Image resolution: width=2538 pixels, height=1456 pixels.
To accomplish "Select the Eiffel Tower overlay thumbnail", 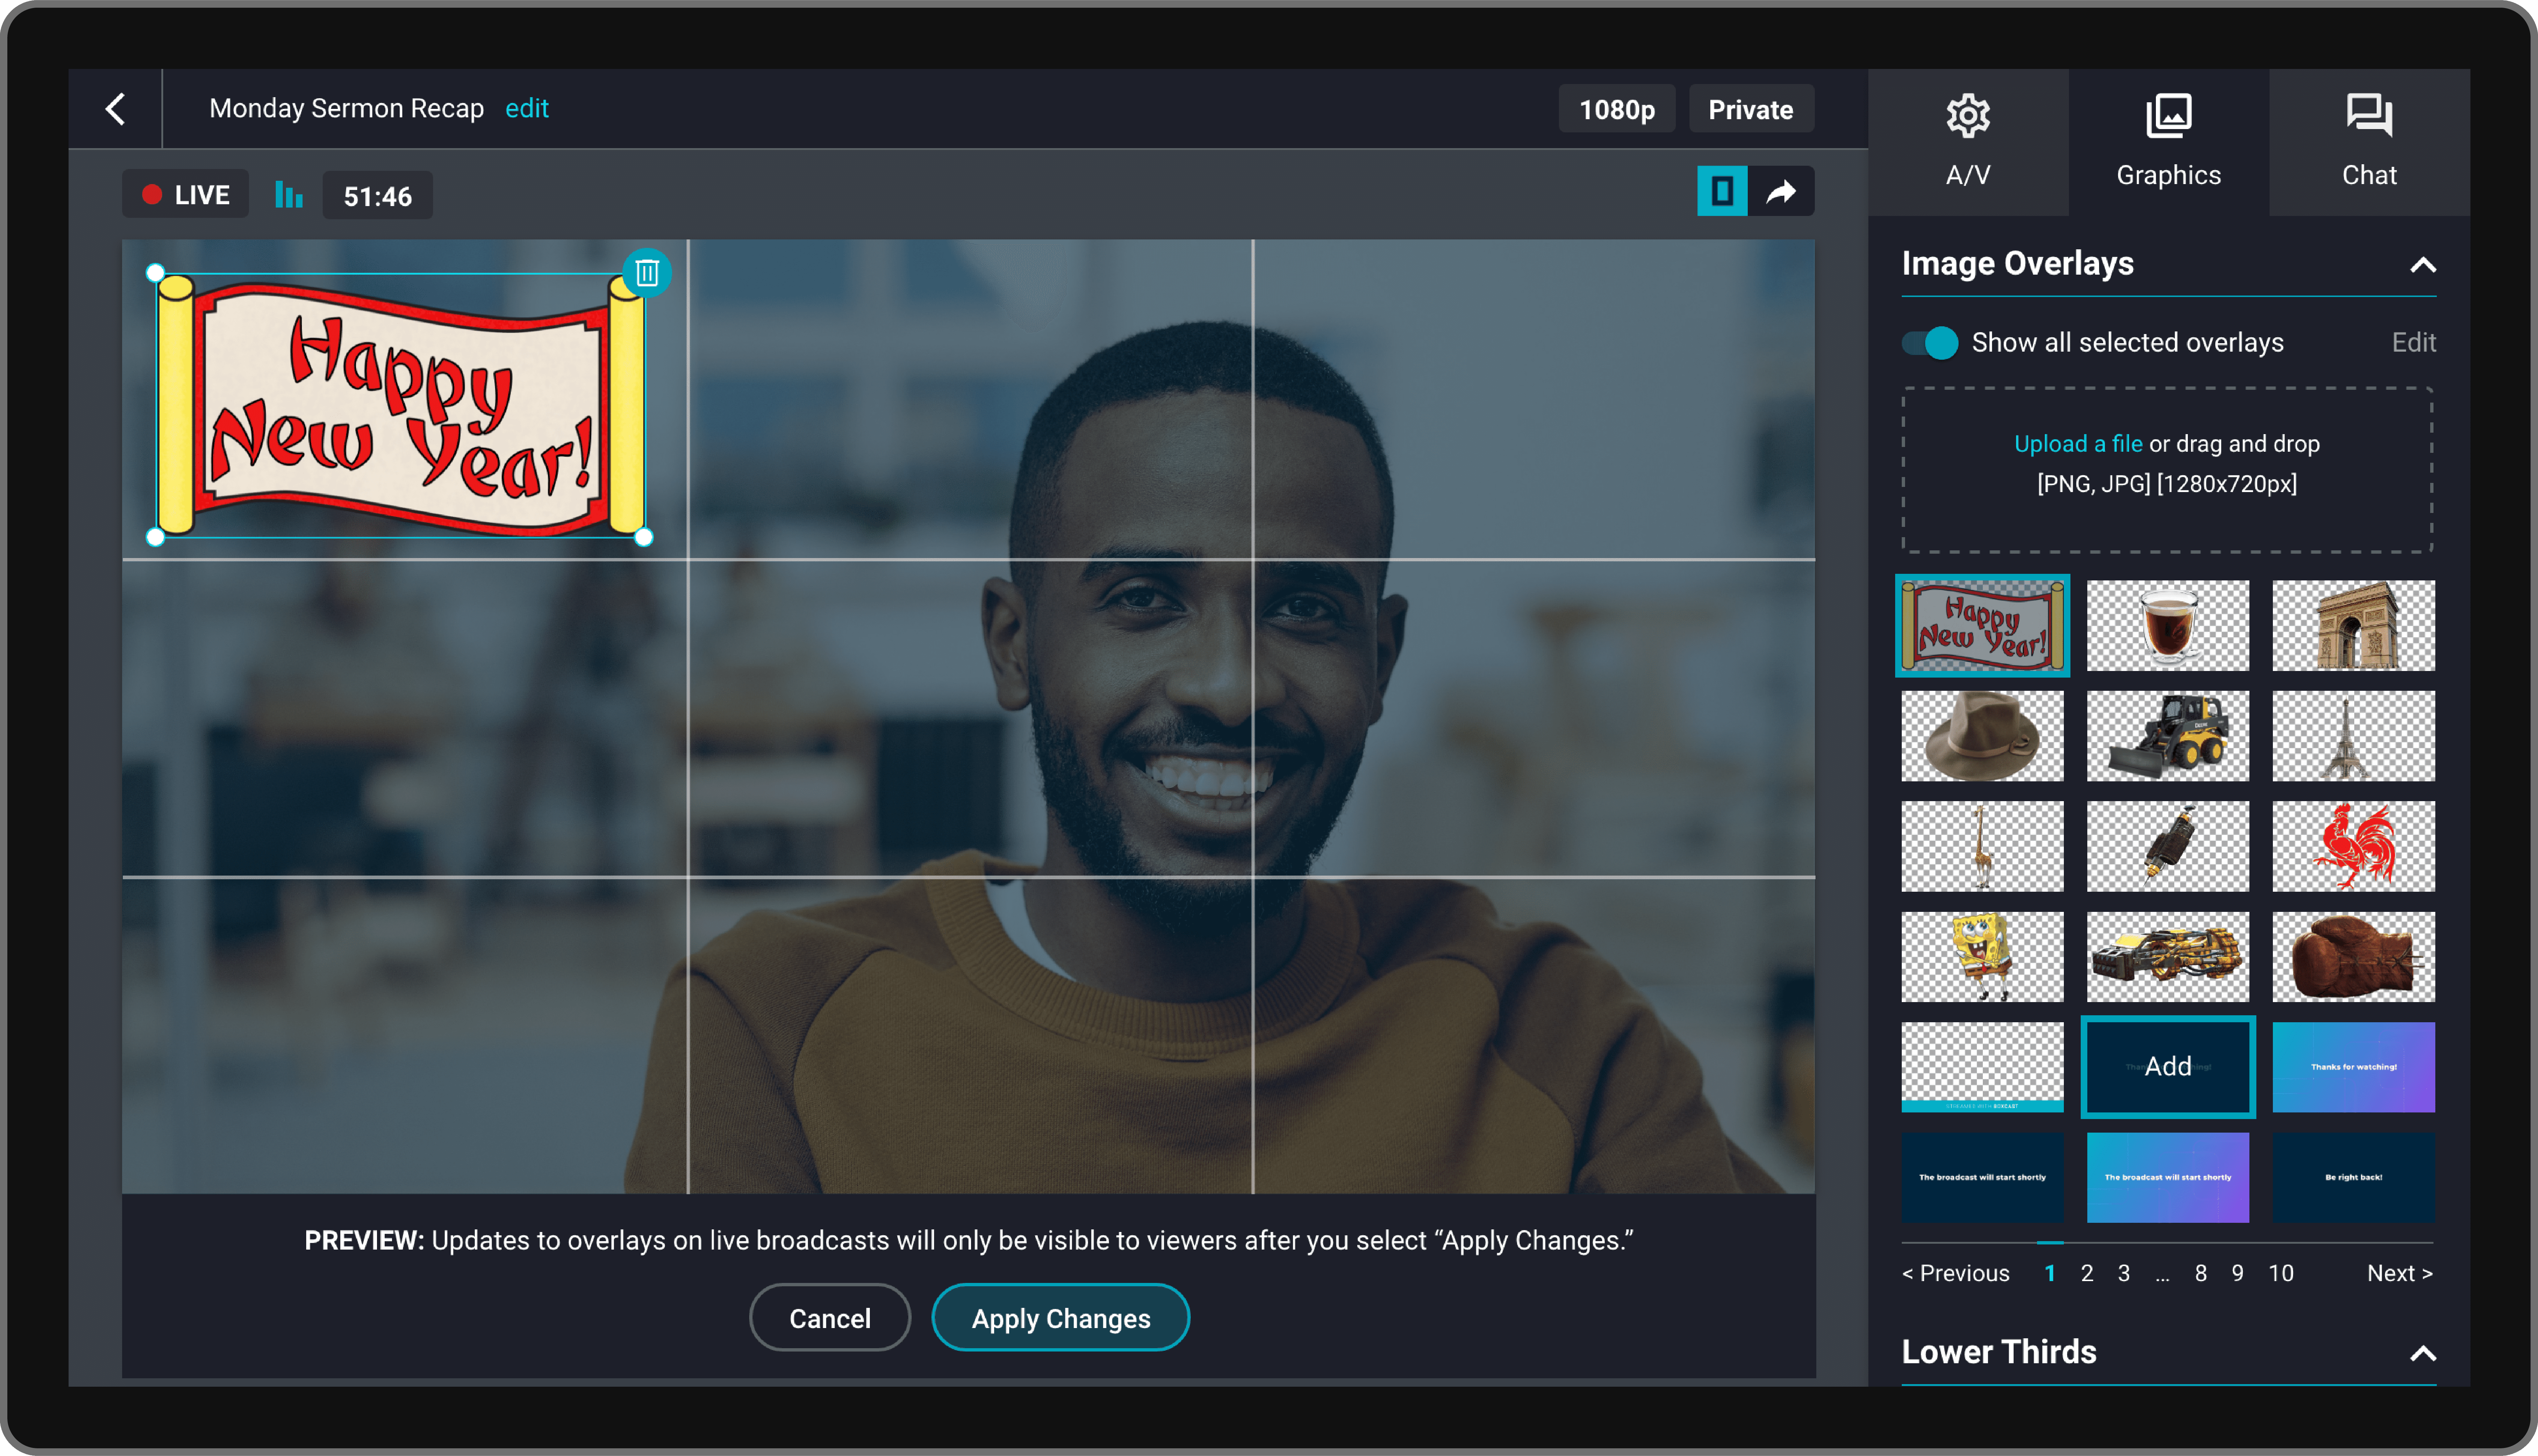I will 2354,736.
